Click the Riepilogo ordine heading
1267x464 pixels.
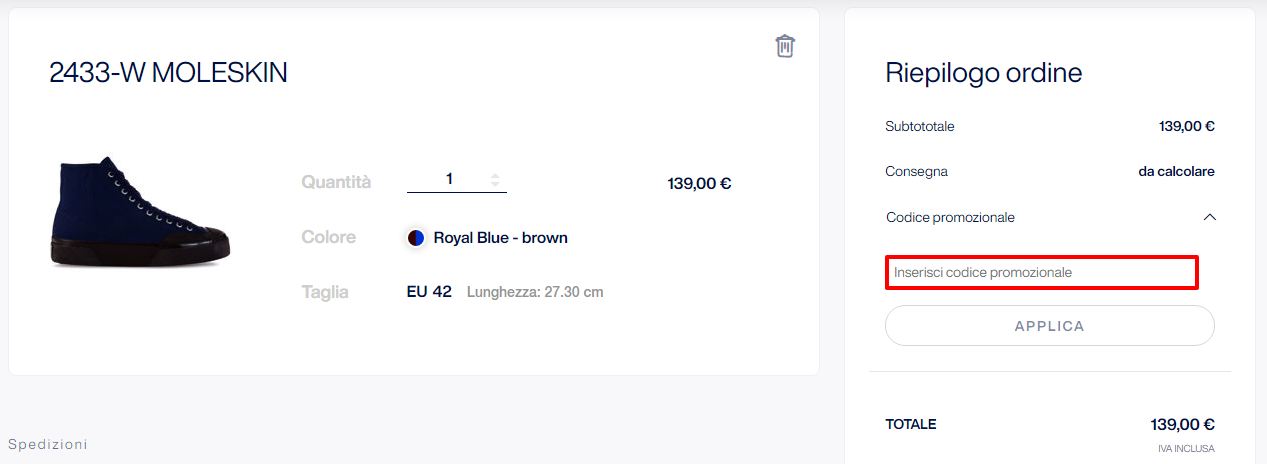984,73
